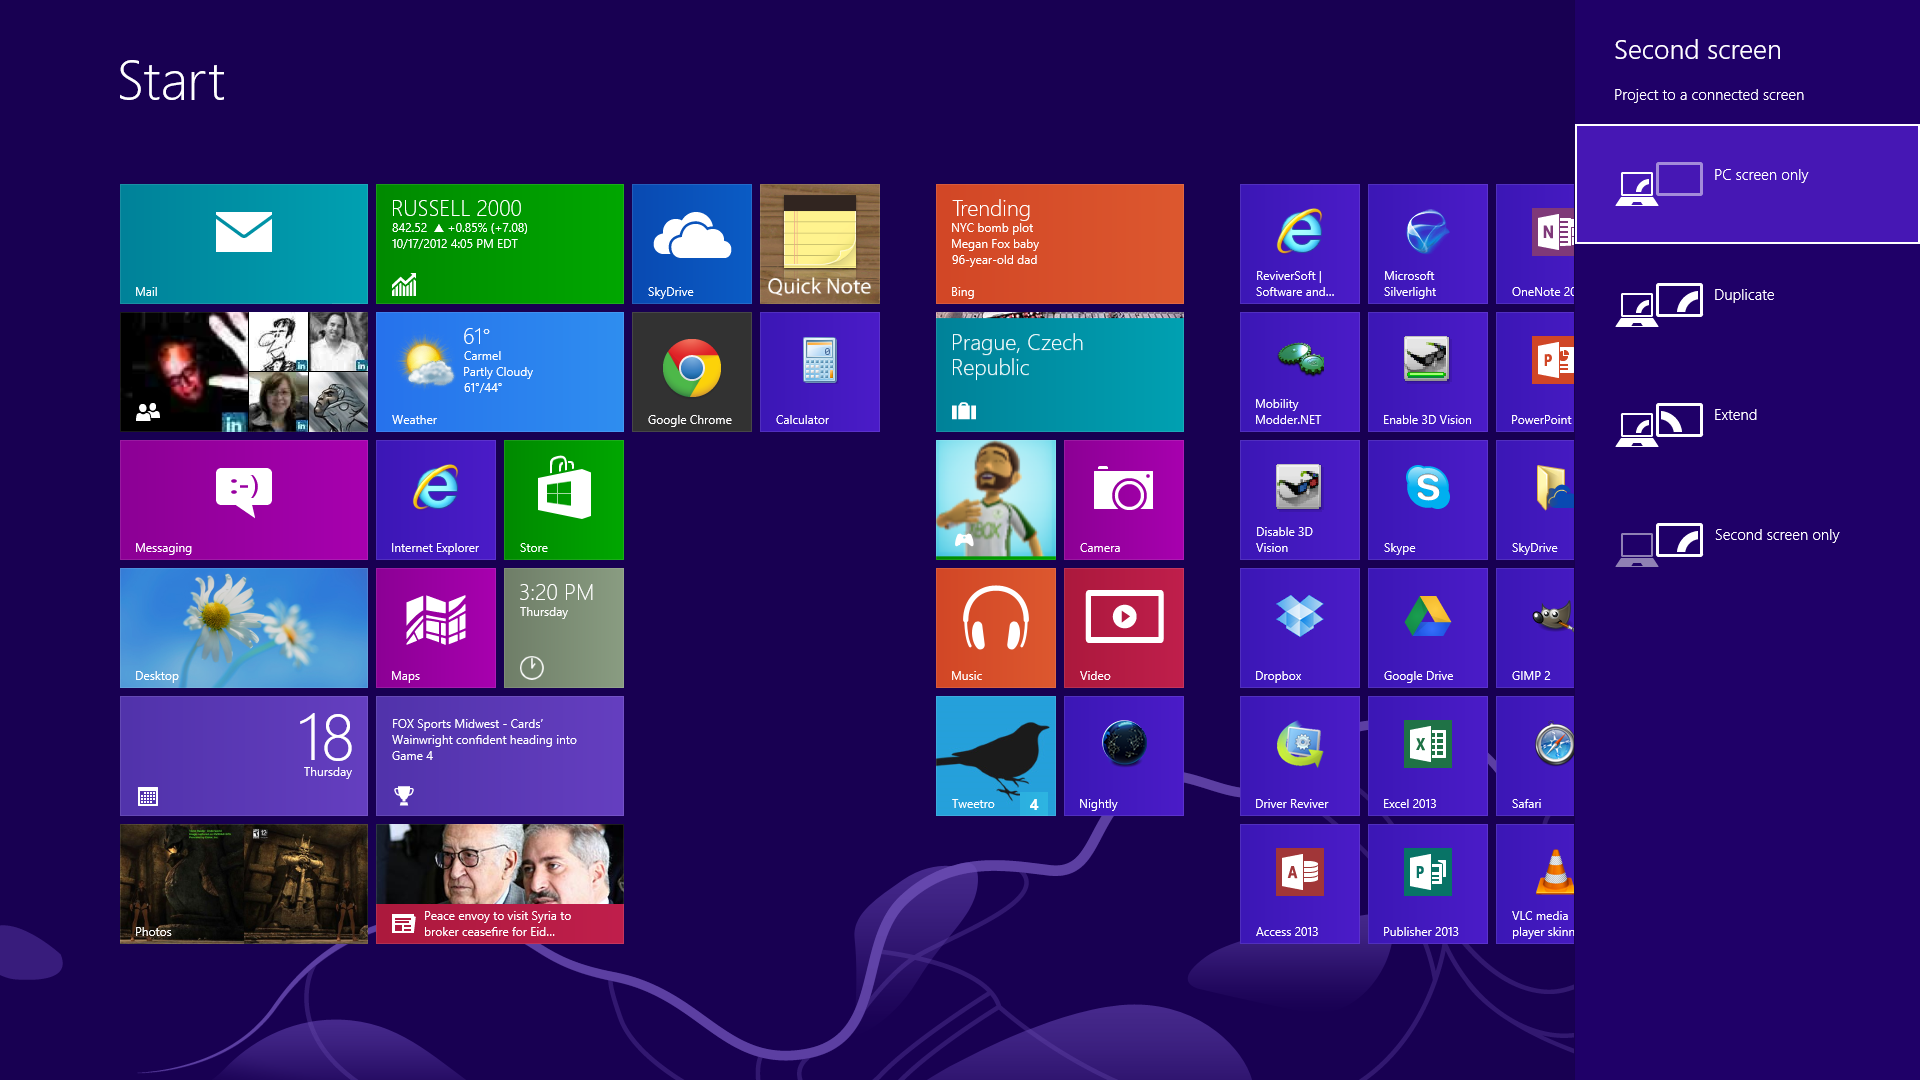Open Access 2013 tile
The height and width of the screenshot is (1080, 1920).
point(1300,884)
